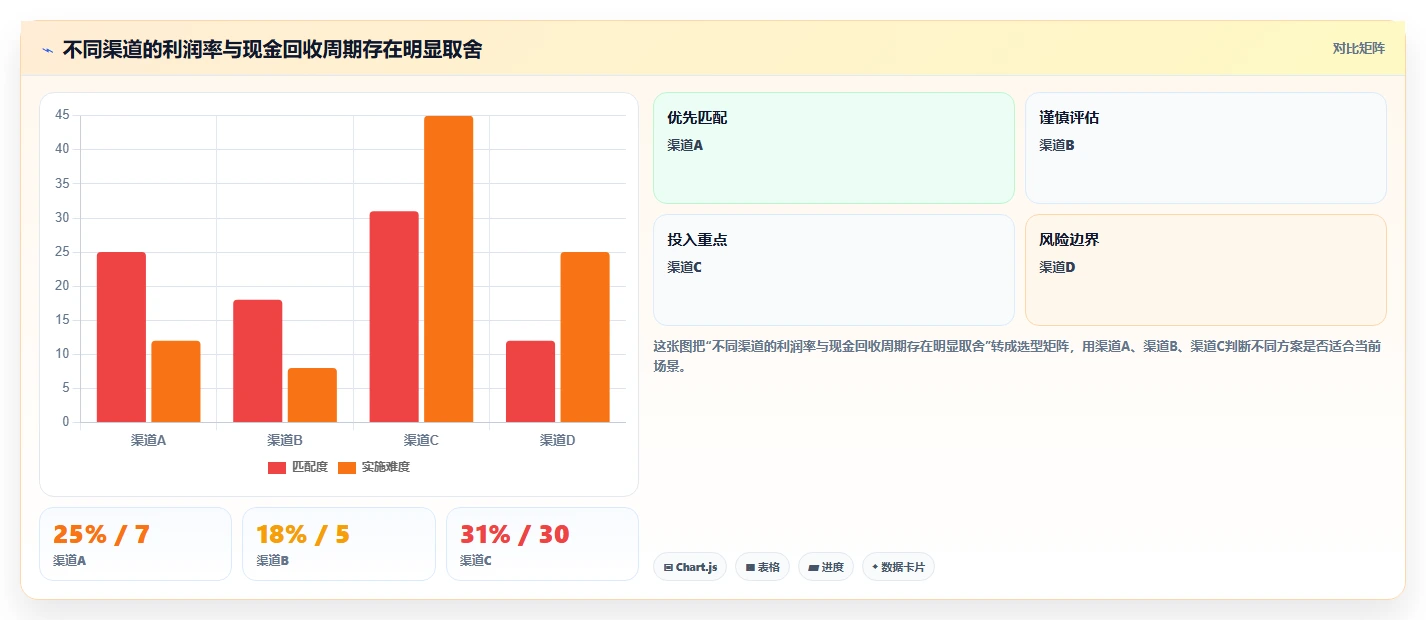Click the 25% / 7 stat card
Image resolution: width=1426 pixels, height=620 pixels.
click(x=135, y=544)
